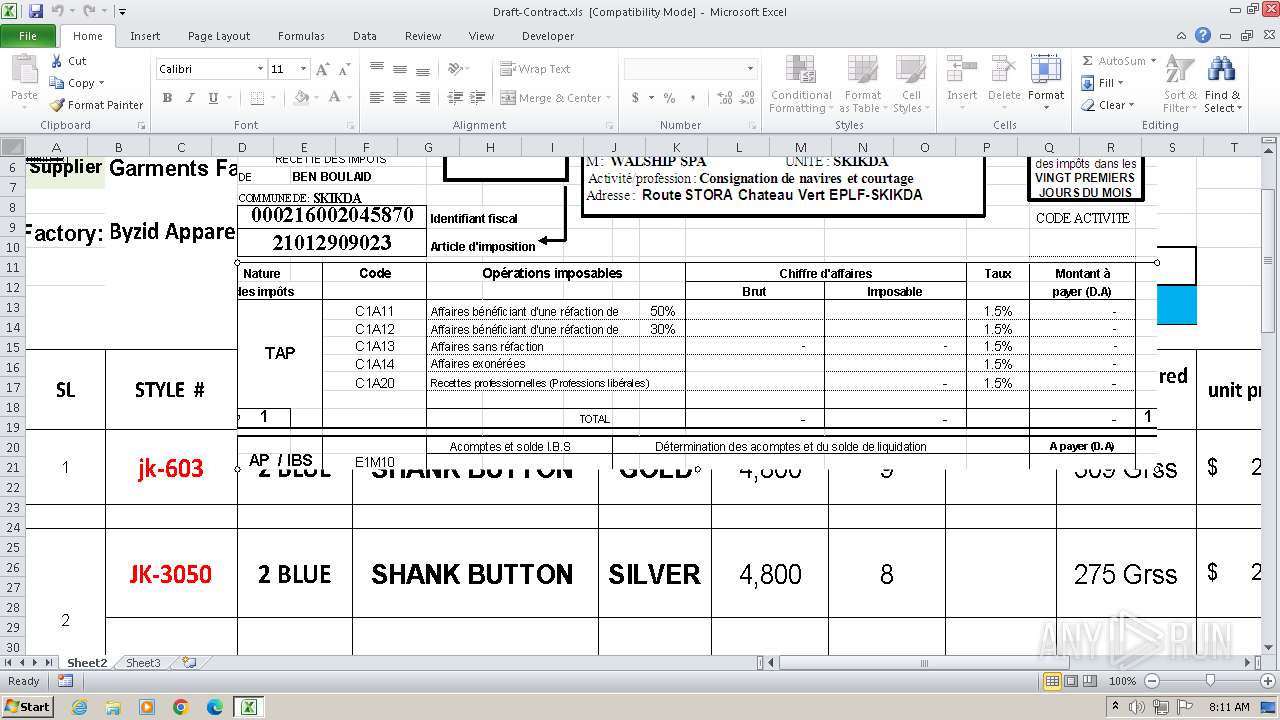Viewport: 1280px width, 720px height.
Task: Increase the font size with Grow Font
Action: (322, 69)
